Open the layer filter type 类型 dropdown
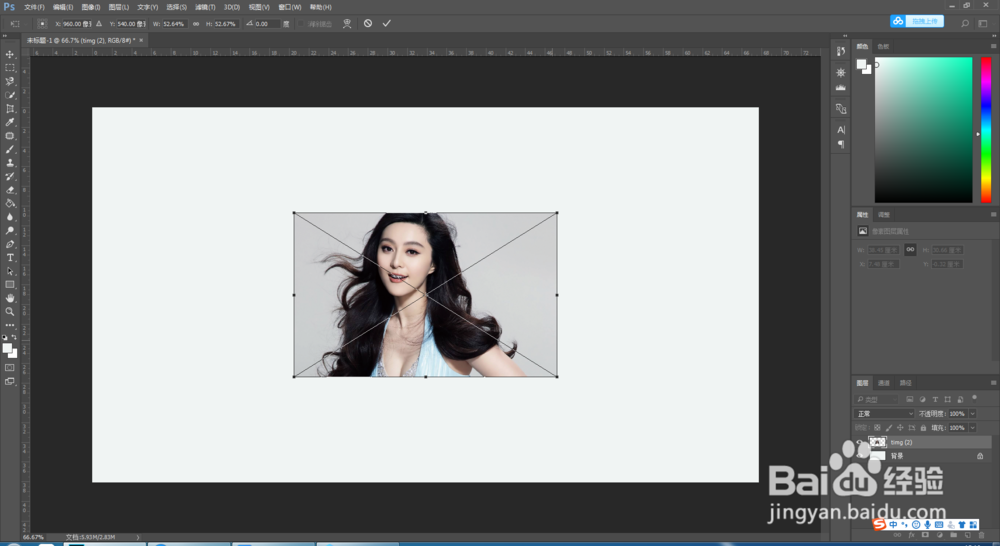 (x=876, y=399)
